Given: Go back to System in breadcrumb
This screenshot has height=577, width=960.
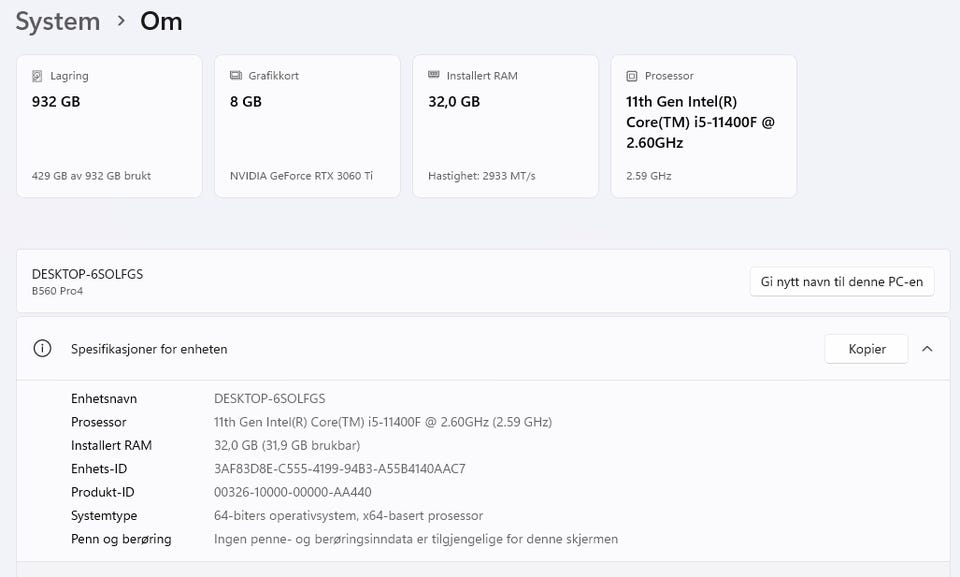Looking at the screenshot, I should [57, 21].
